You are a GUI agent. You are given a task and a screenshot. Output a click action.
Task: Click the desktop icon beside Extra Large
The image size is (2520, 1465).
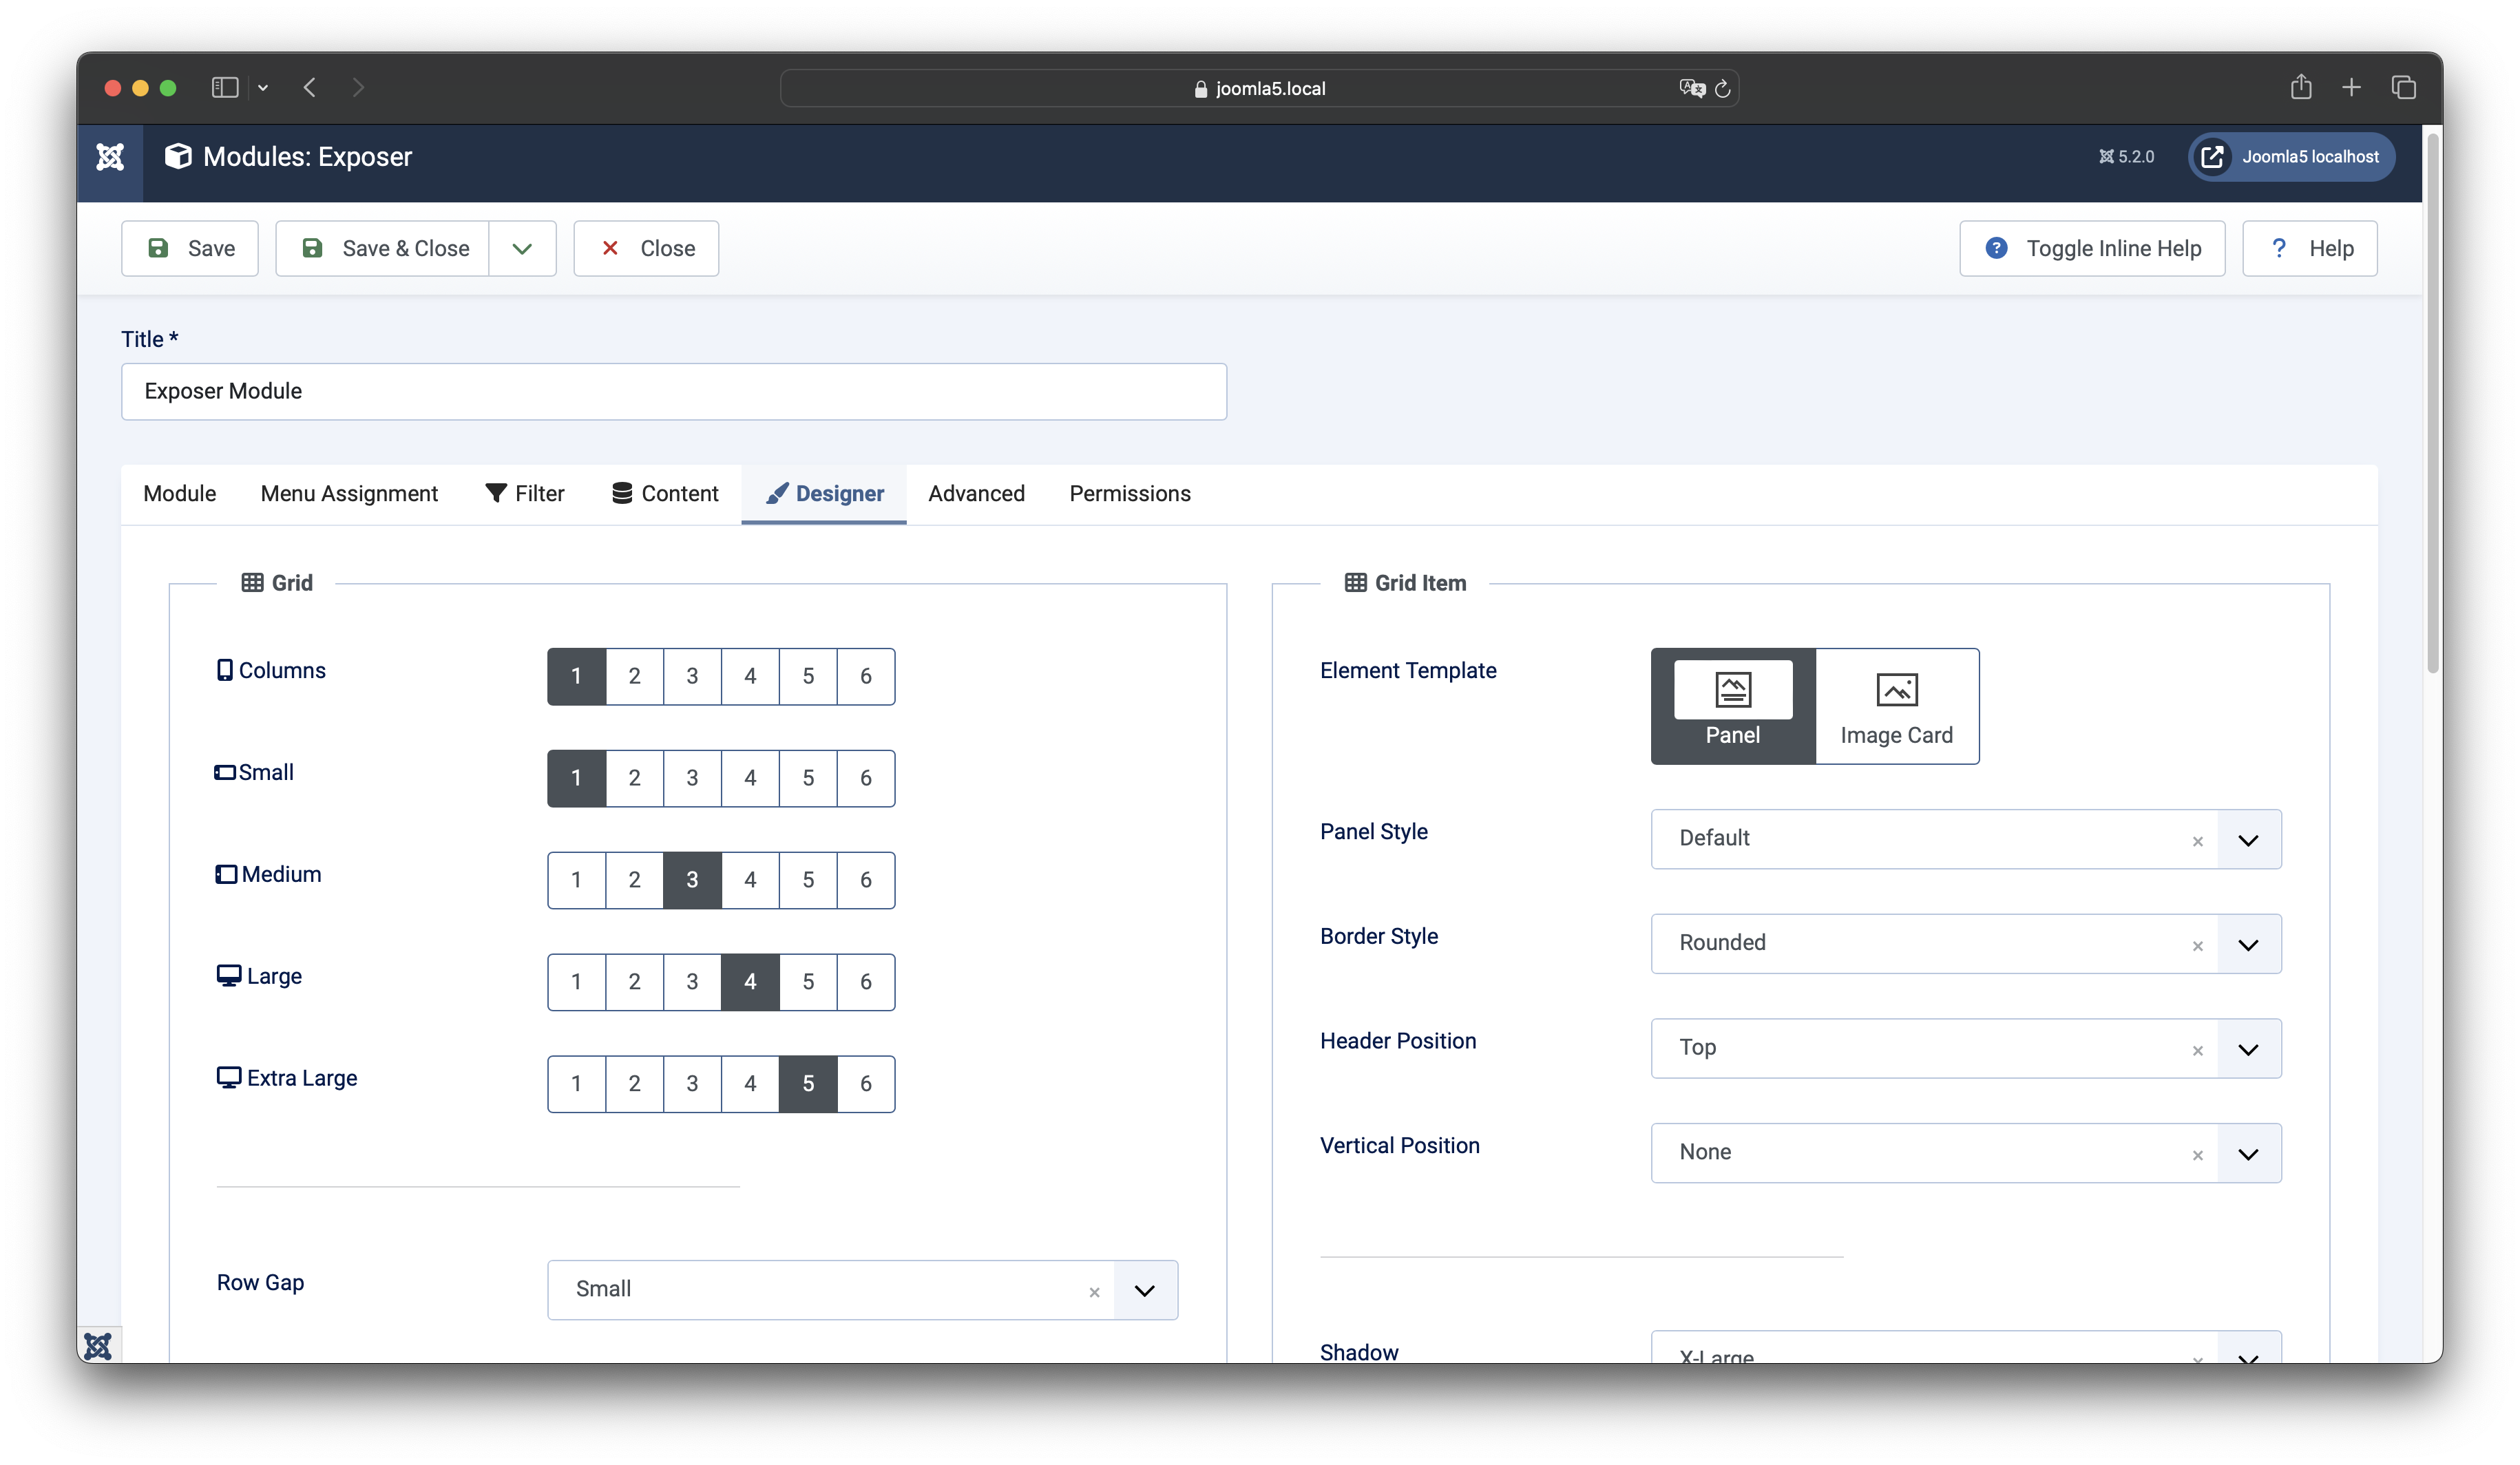pos(229,1077)
